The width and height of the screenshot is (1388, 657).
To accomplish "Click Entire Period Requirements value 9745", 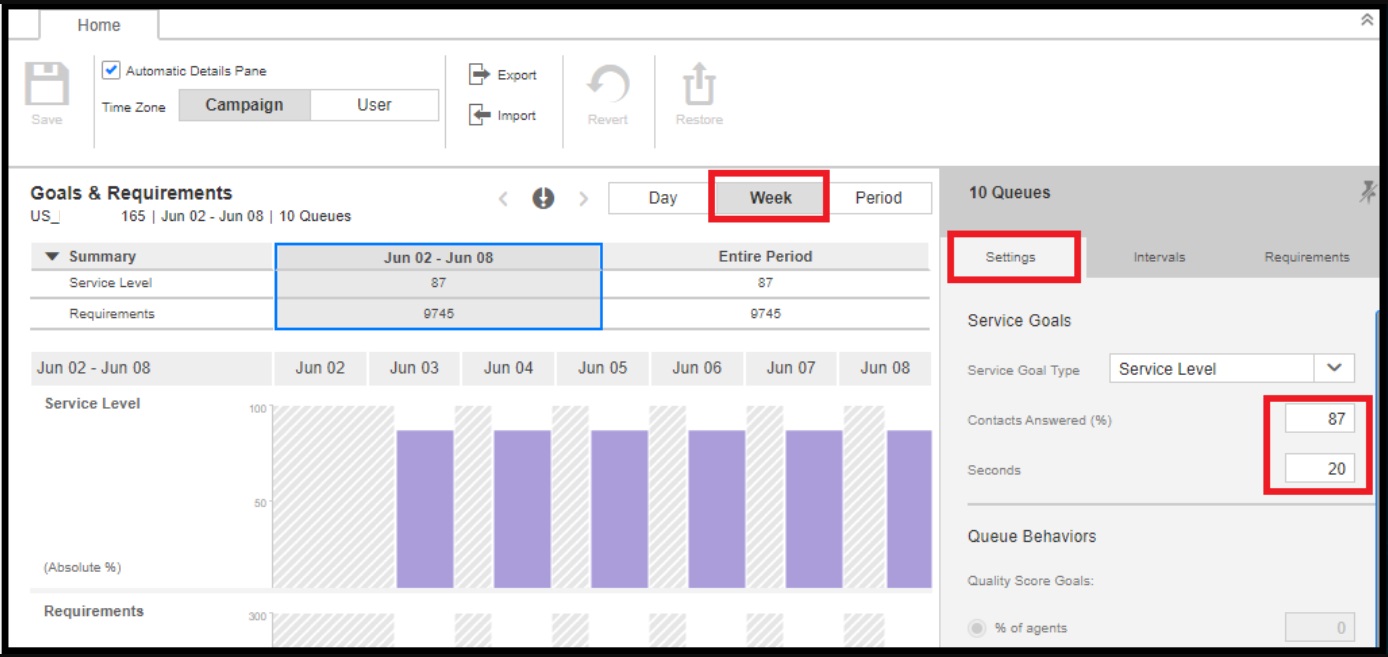I will click(x=765, y=314).
